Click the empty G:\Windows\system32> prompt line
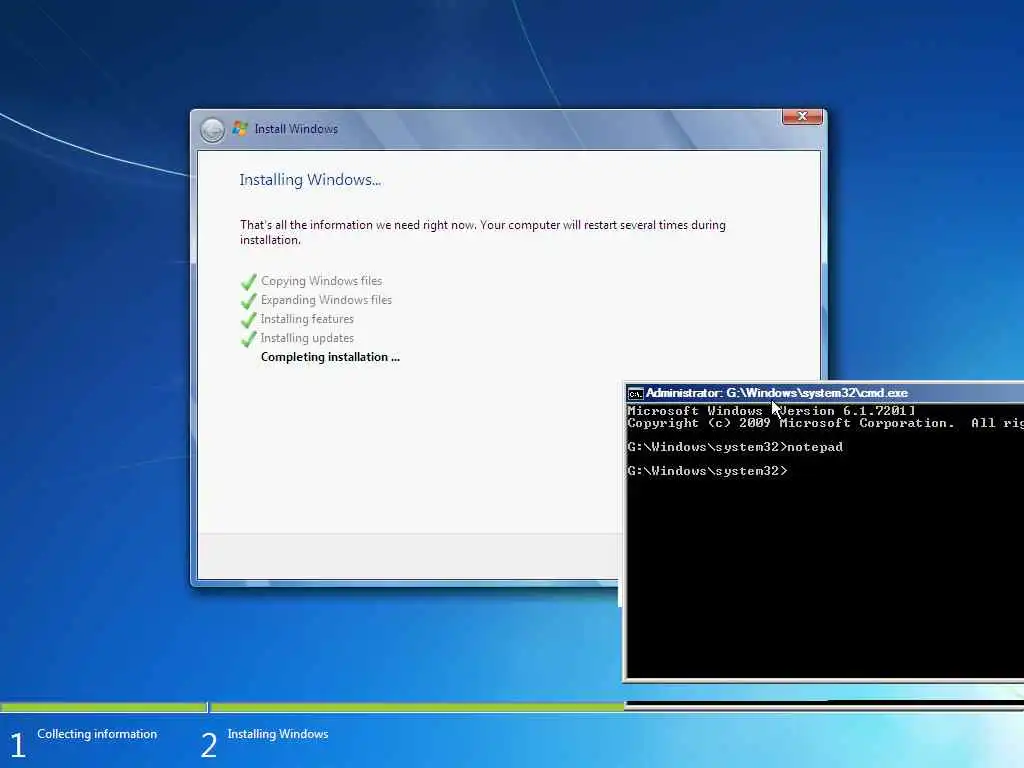Screen dimensions: 1024x768 707,471
